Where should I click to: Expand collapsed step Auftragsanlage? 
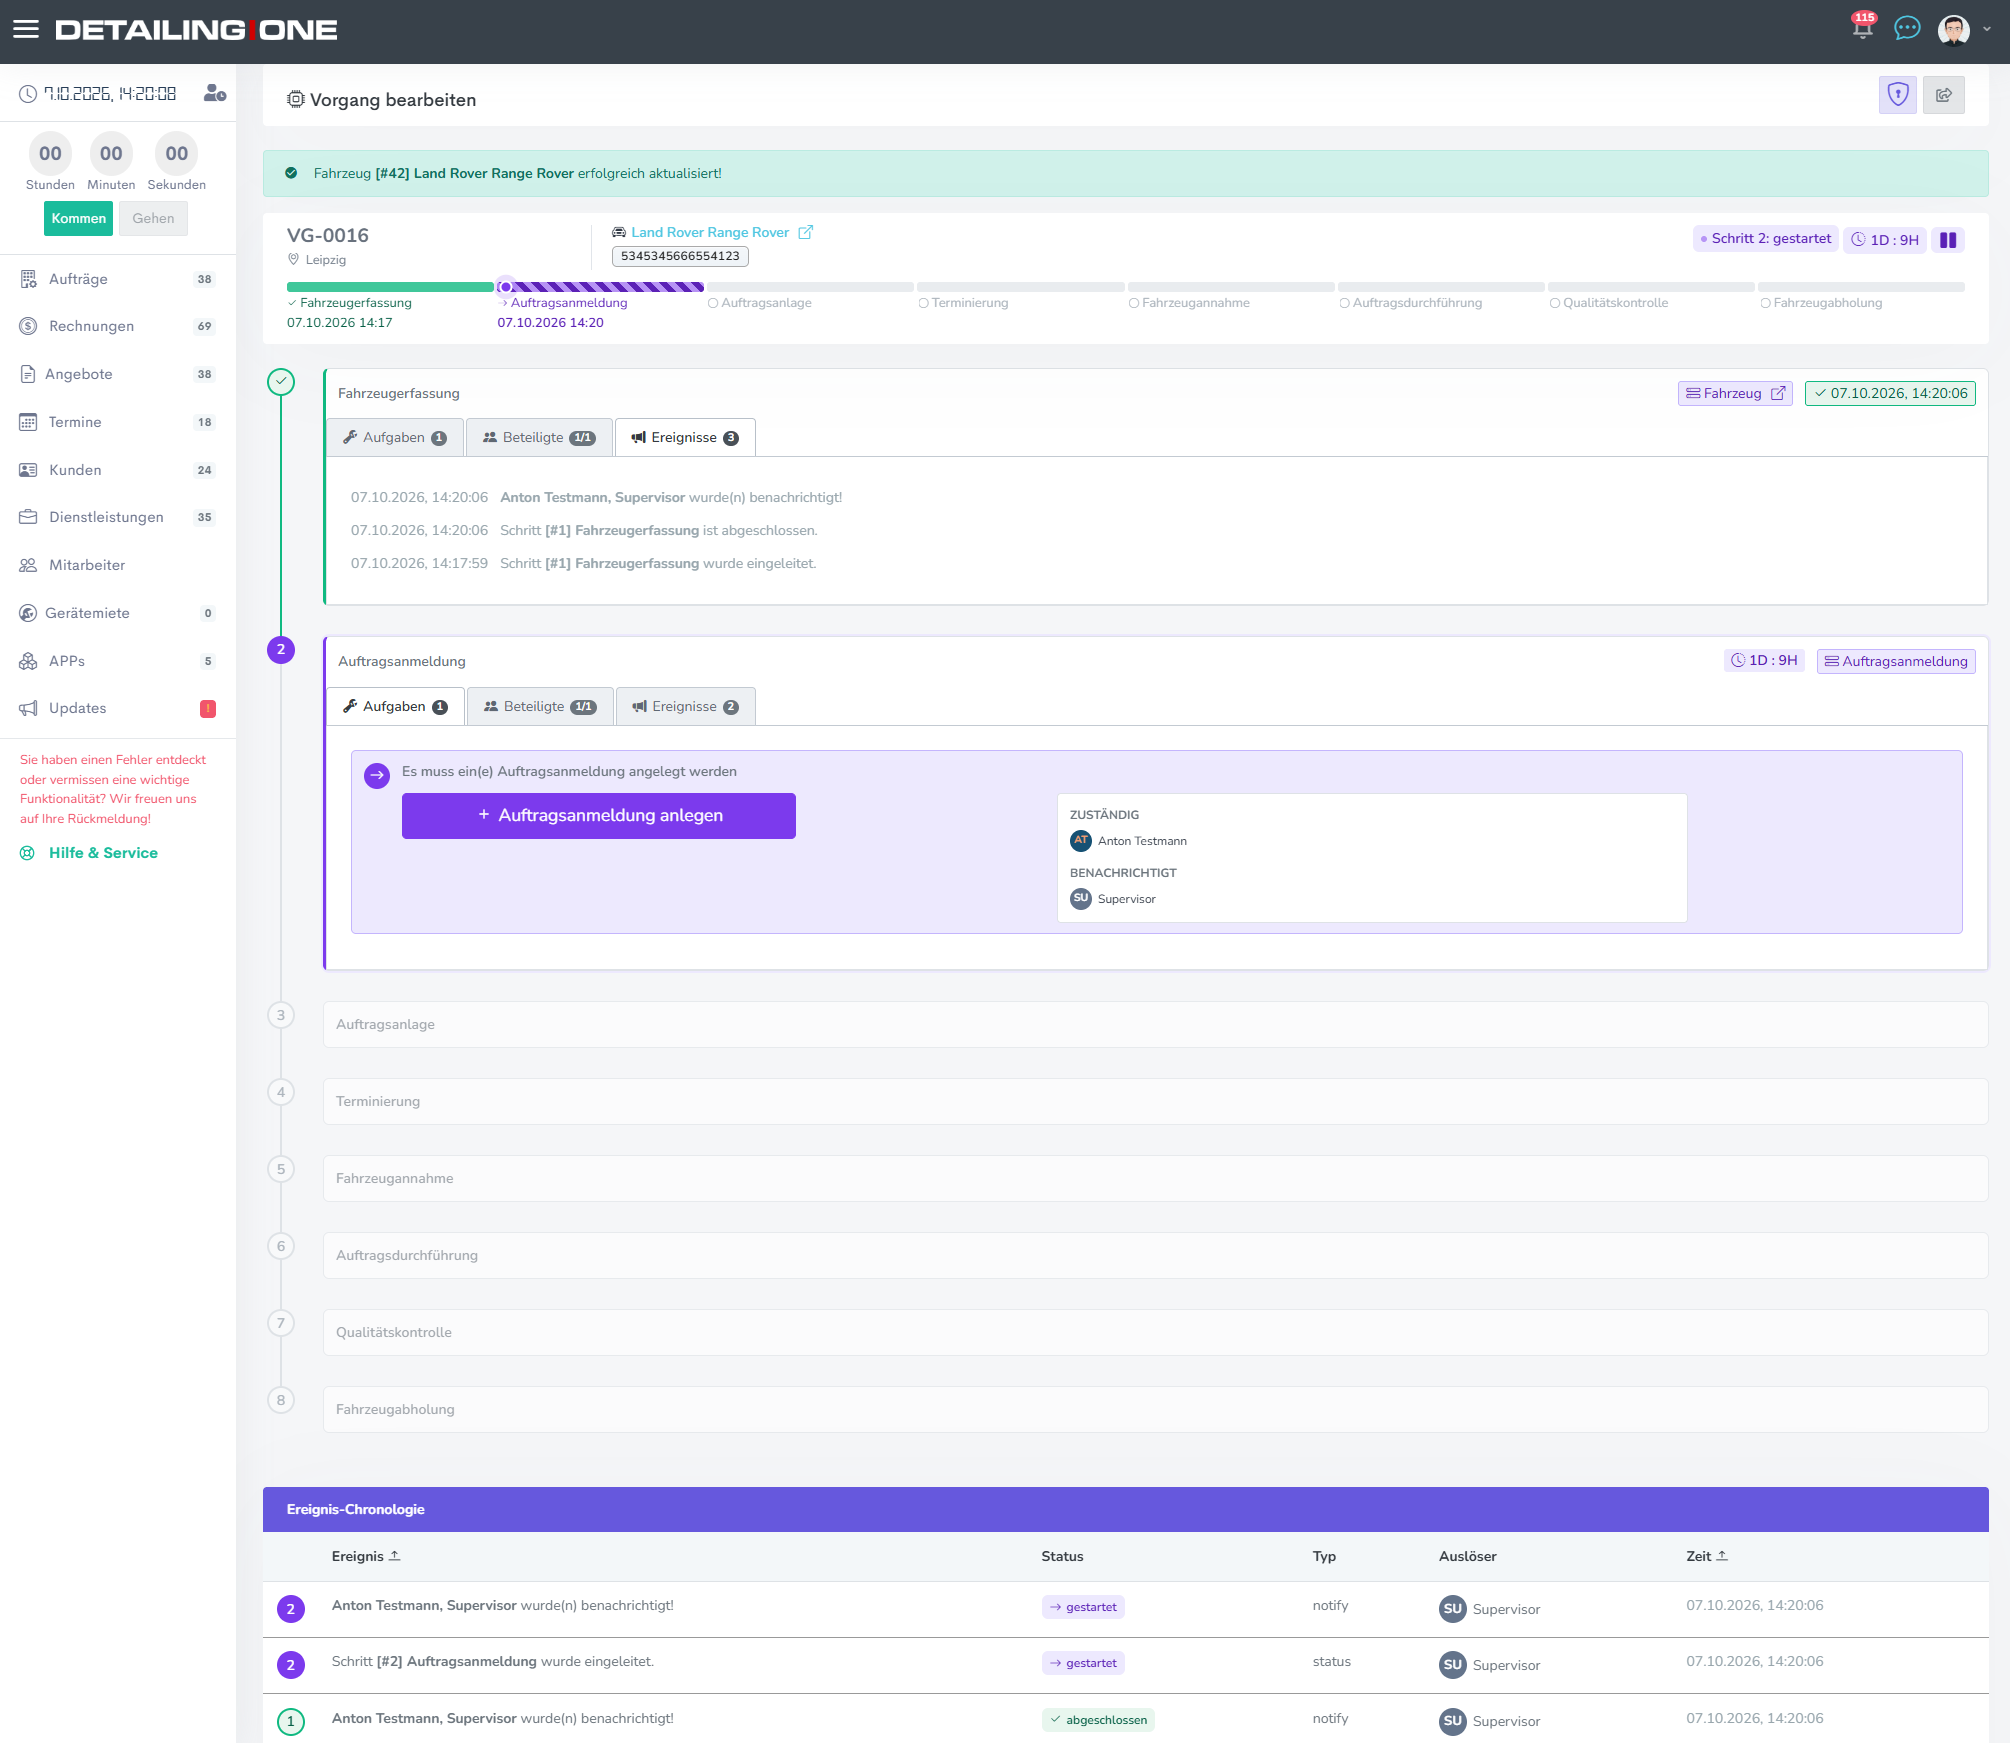point(1155,1025)
